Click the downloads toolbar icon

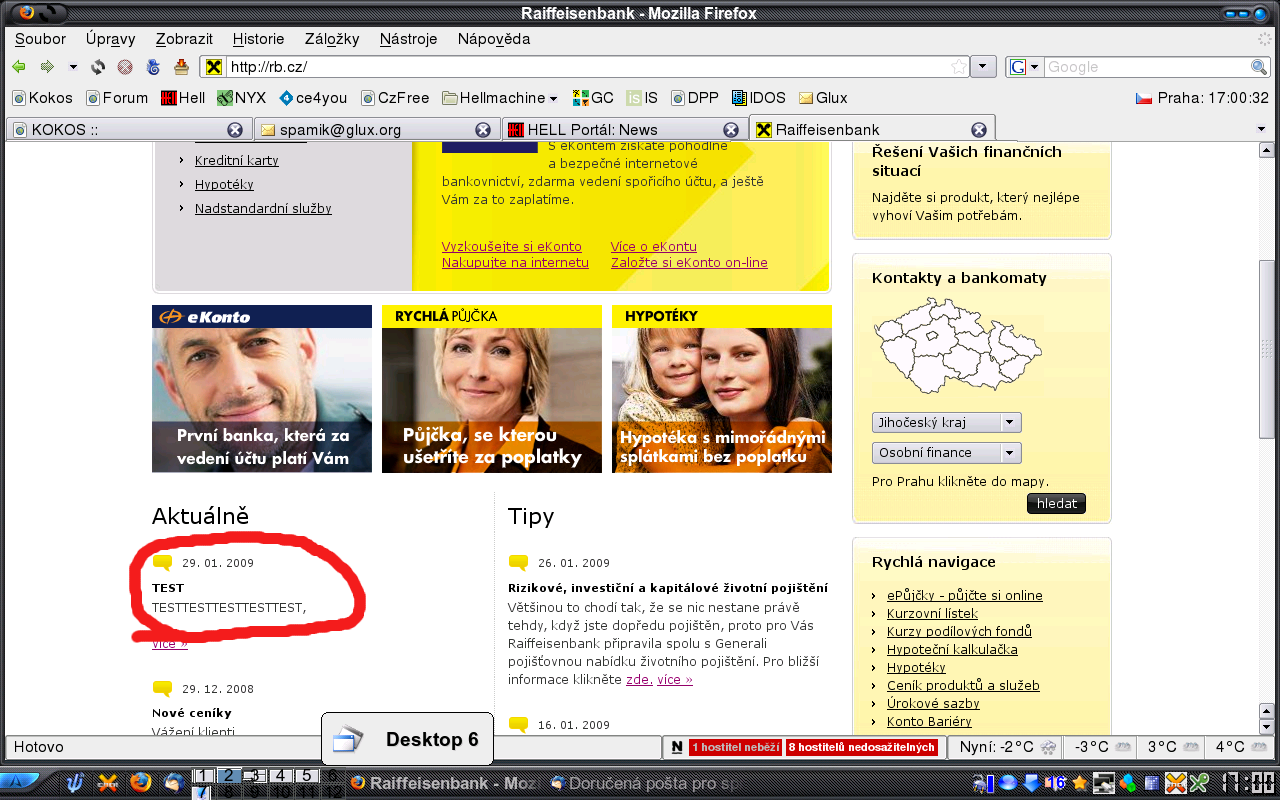tap(181, 67)
